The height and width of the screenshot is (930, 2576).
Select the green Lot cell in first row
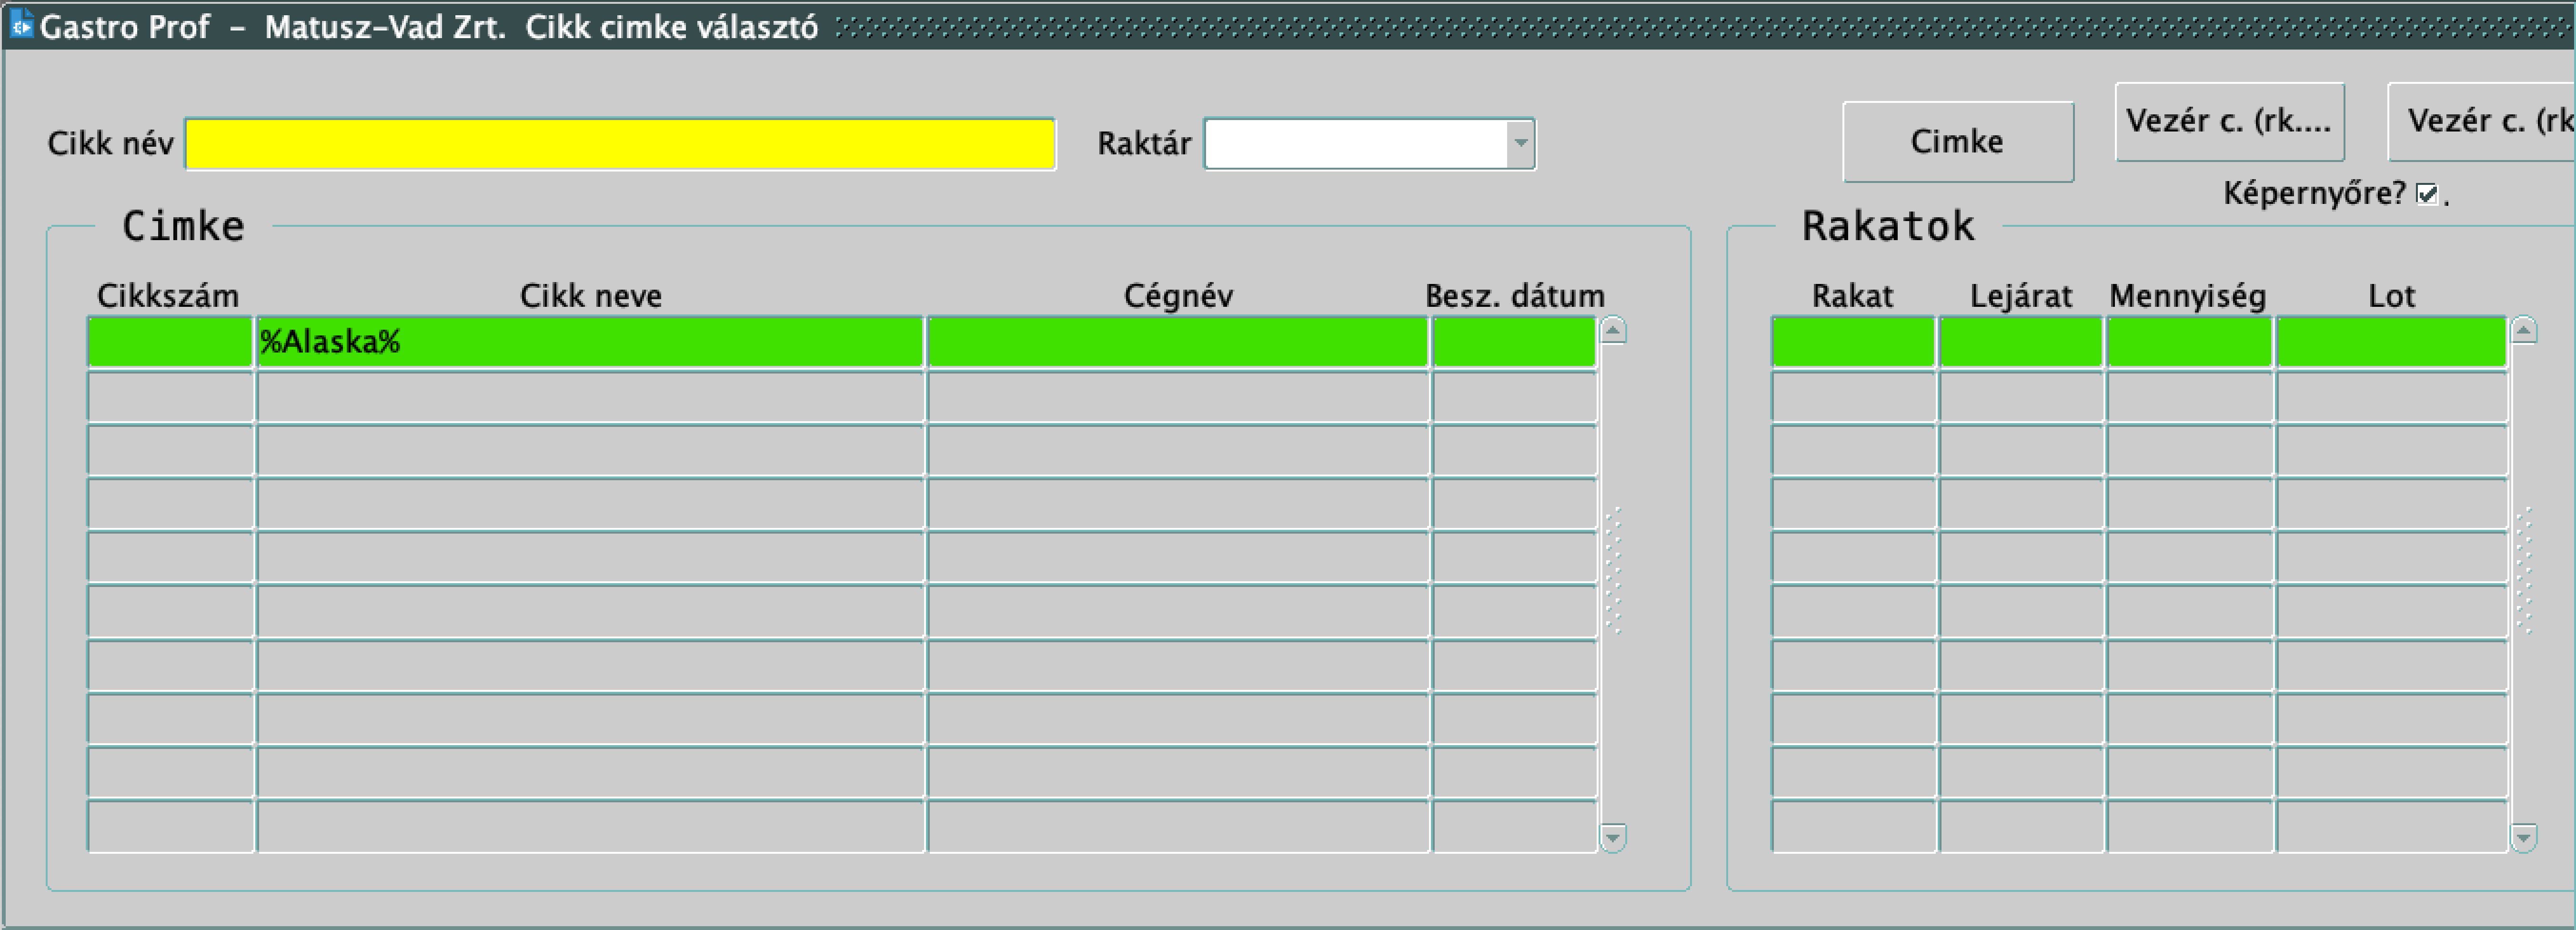[x=2391, y=342]
